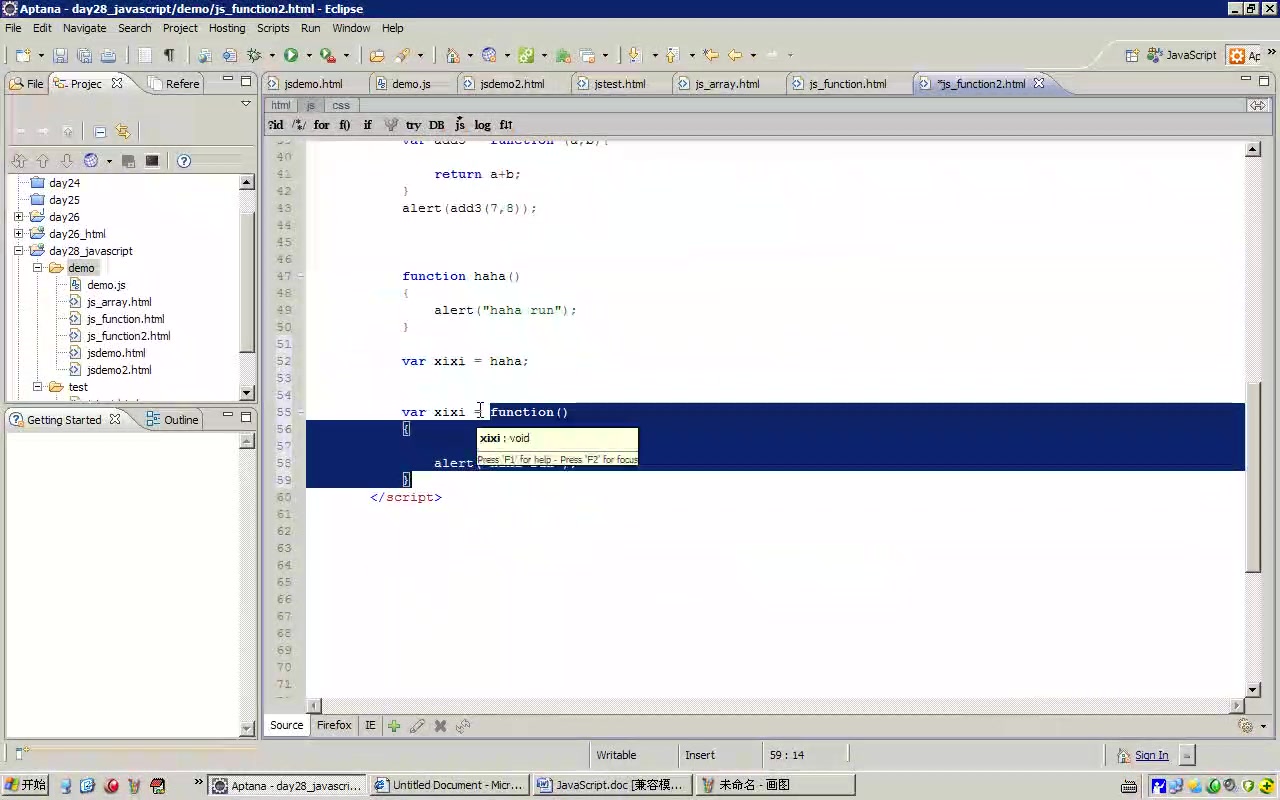Screen dimensions: 1280x800
Task: Switch to the Outline view tab
Action: click(173, 420)
